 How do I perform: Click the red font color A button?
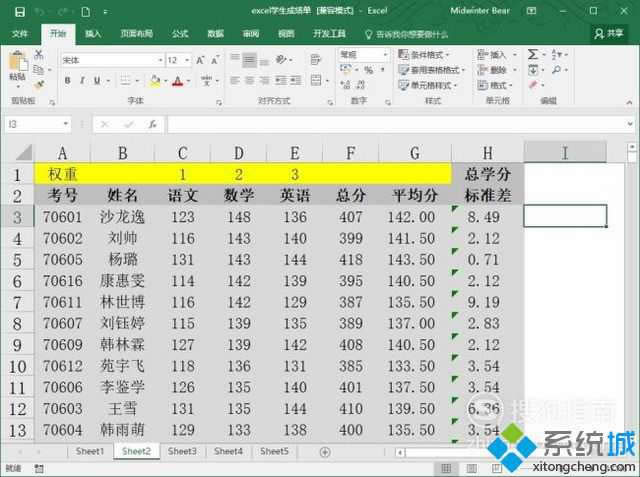178,81
